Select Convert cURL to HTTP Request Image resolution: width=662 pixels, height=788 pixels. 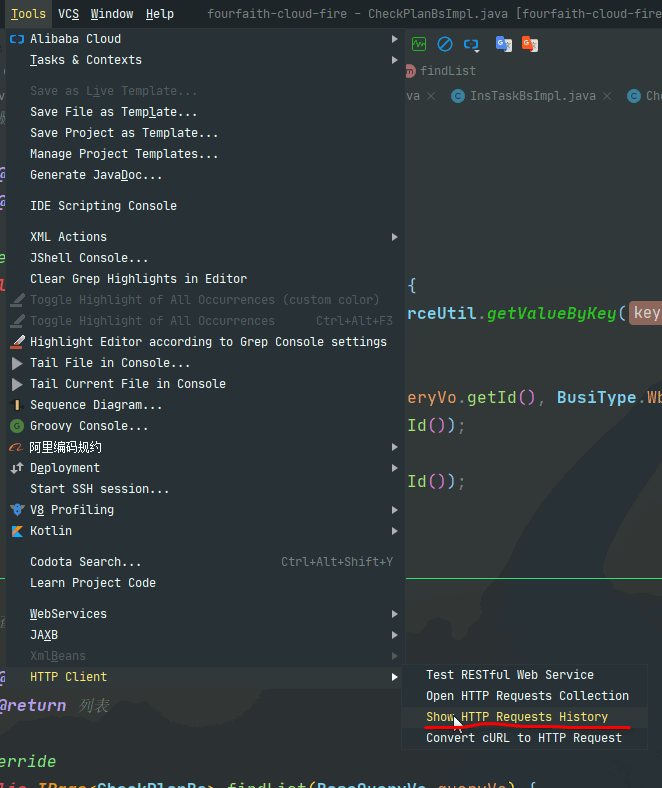tap(524, 738)
